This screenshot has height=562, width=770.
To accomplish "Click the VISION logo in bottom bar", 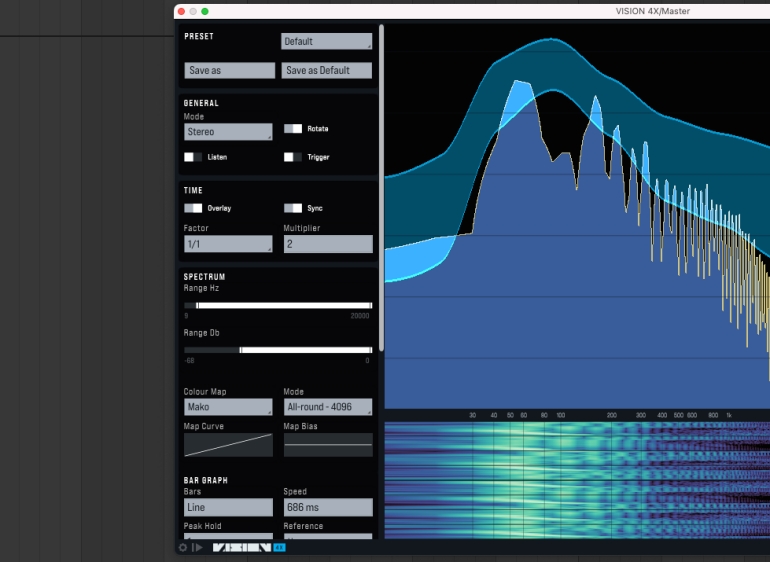I will pos(242,547).
